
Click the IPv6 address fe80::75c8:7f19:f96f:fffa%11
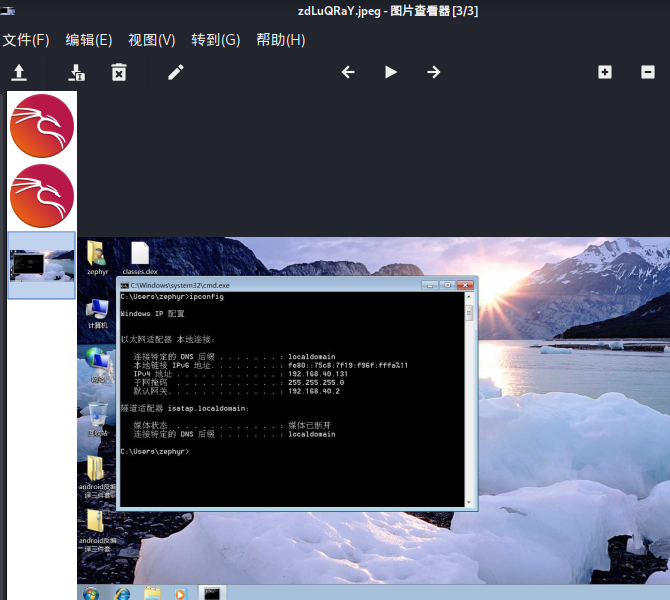click(348, 365)
